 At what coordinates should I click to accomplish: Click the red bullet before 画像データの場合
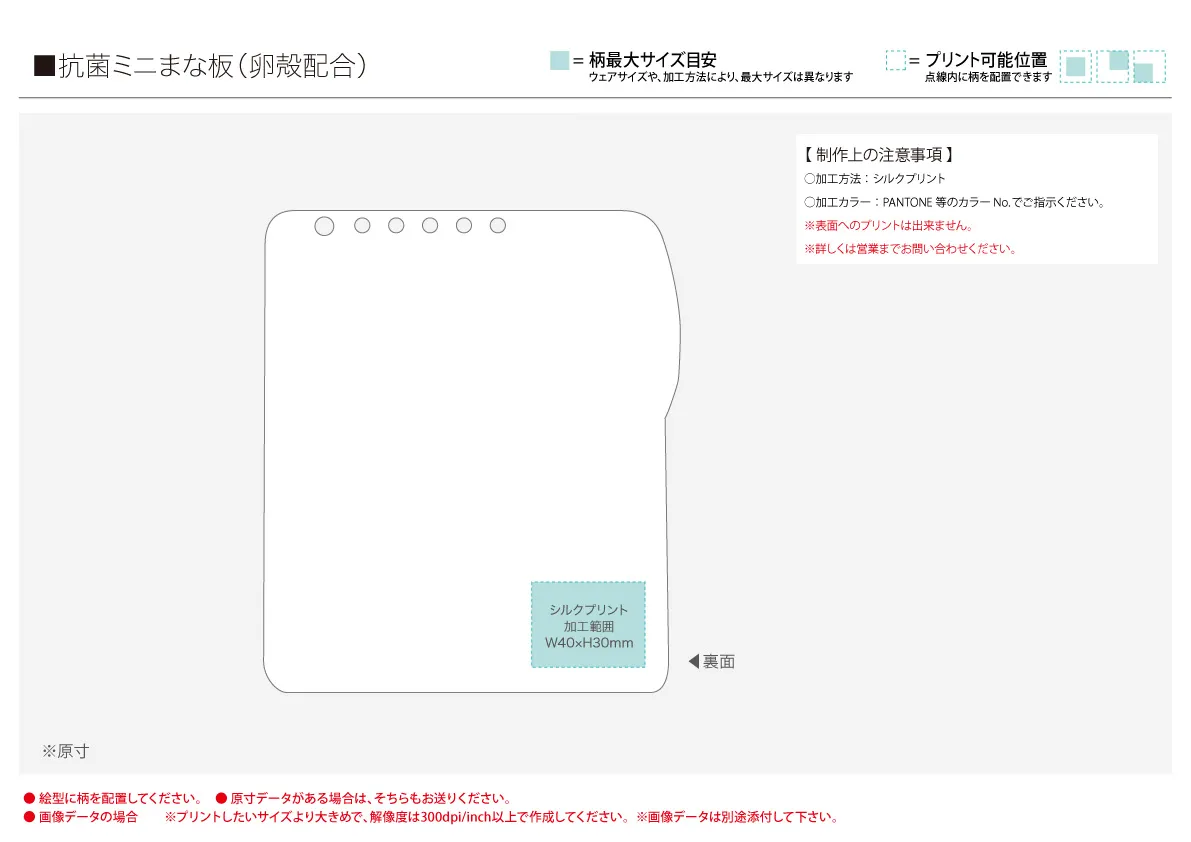(30, 818)
